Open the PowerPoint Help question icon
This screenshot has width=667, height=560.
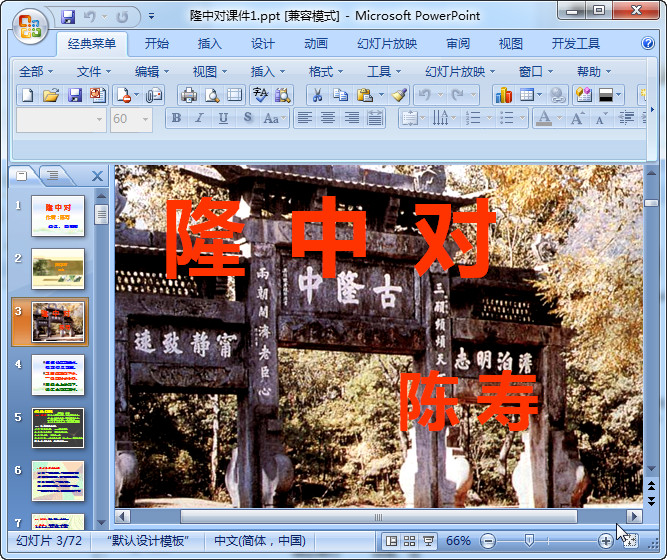(647, 43)
